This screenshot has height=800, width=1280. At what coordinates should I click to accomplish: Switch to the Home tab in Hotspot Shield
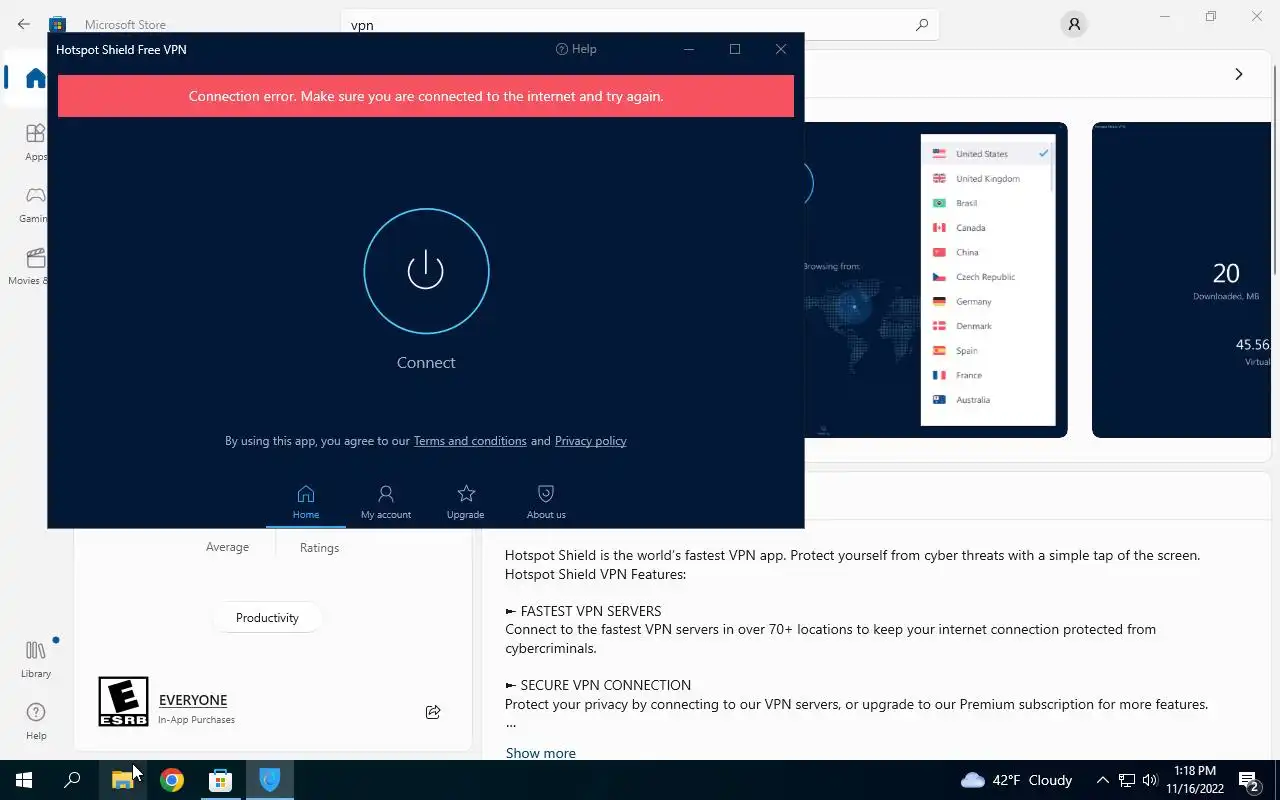point(306,502)
